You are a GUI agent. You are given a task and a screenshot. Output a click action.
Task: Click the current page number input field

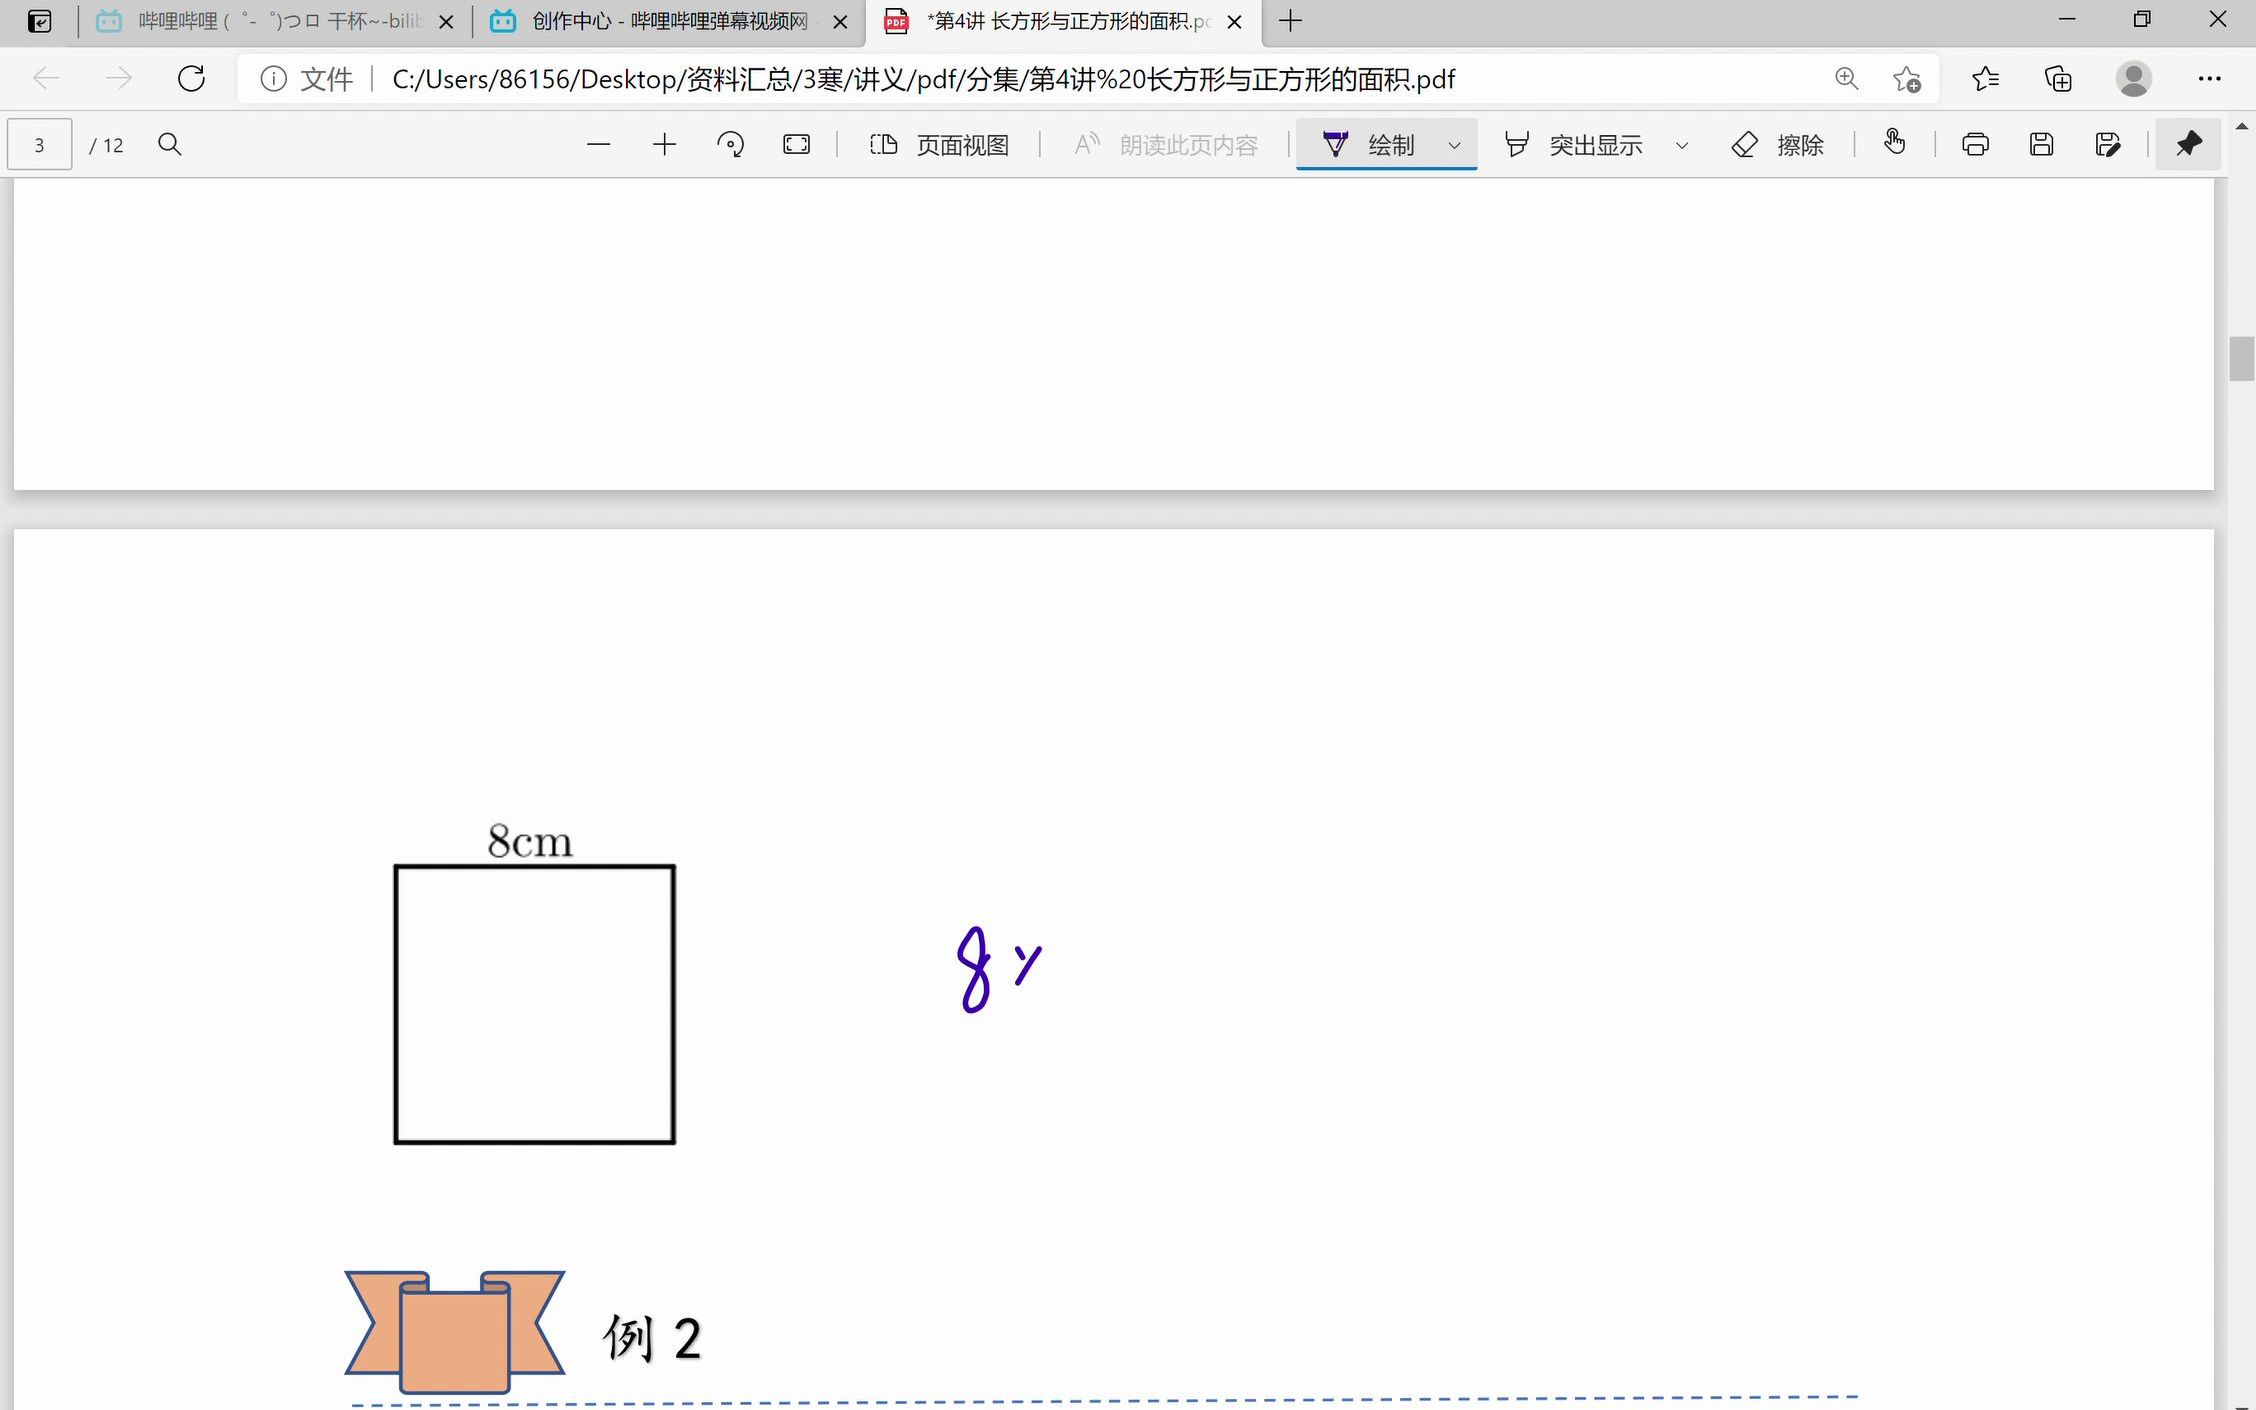(41, 145)
